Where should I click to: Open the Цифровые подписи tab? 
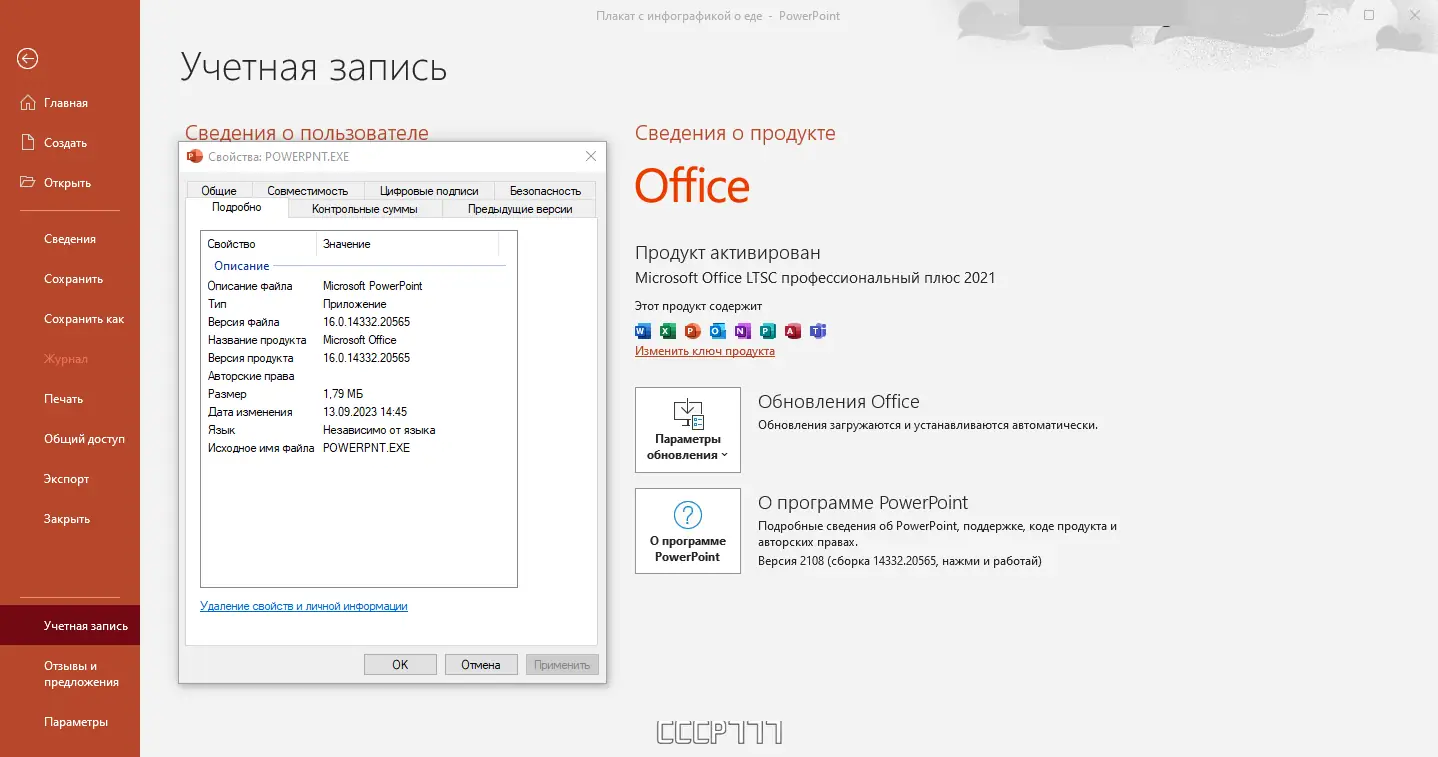[x=429, y=190]
